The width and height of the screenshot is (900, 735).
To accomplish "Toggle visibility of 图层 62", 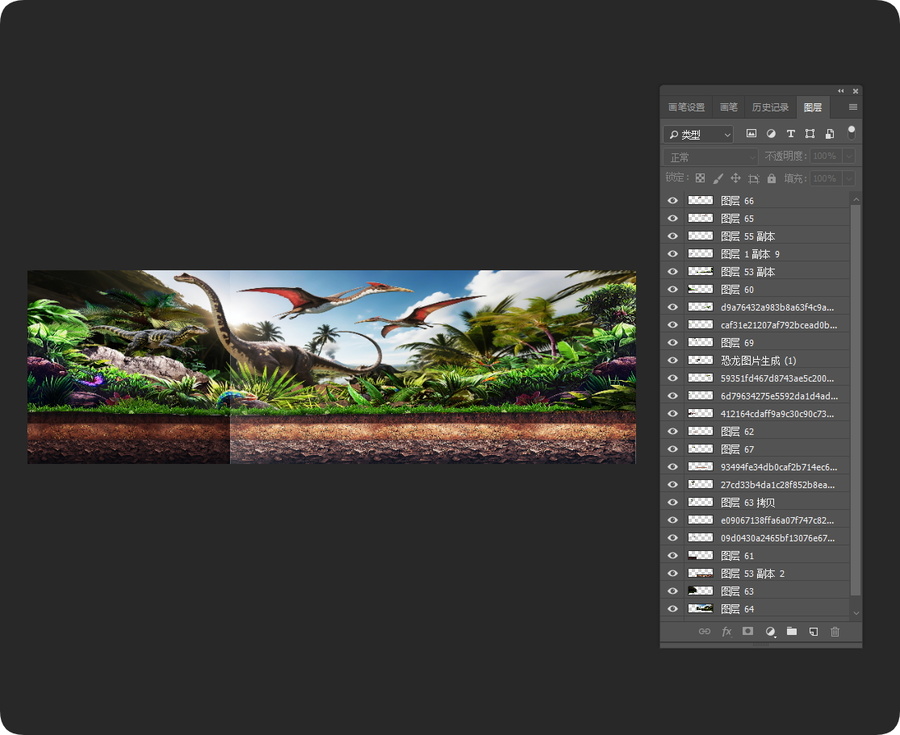I will [x=673, y=431].
